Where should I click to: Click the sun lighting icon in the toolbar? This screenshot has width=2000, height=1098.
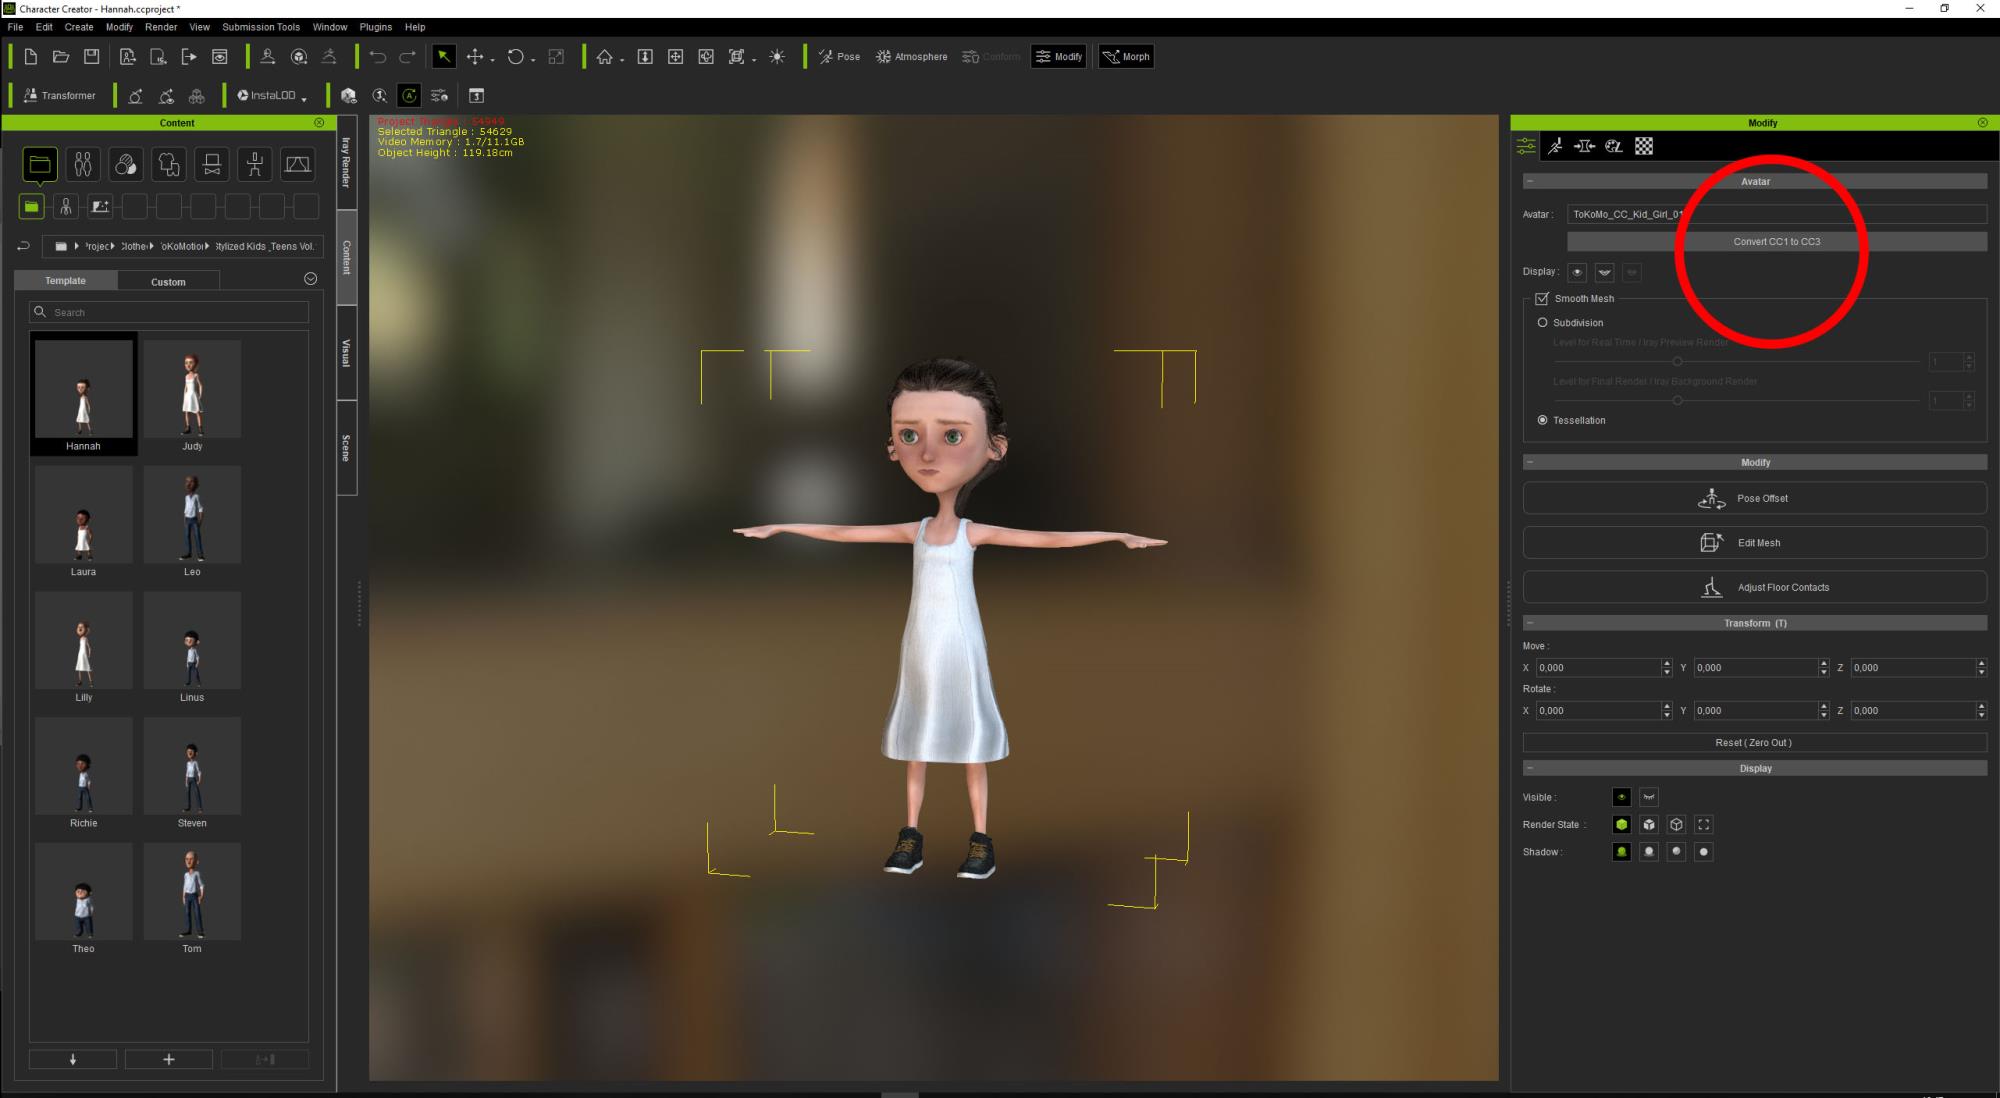pyautogui.click(x=777, y=57)
